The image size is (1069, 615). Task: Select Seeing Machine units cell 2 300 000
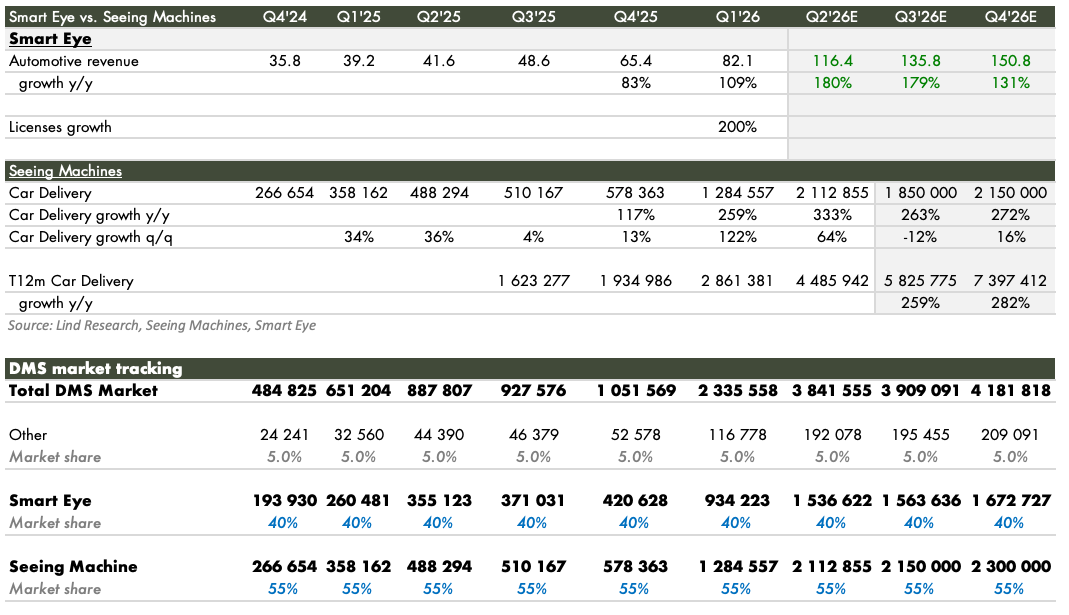coord(1010,567)
